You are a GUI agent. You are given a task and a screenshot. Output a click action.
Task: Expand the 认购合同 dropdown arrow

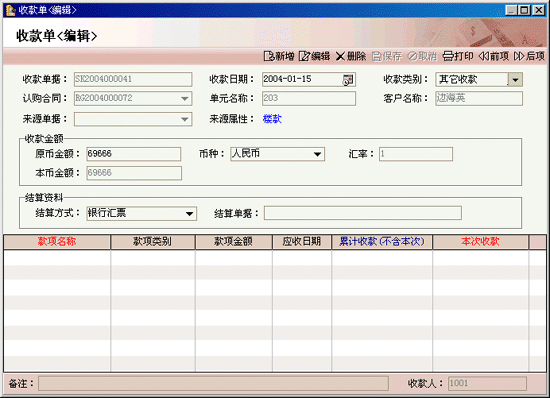(x=185, y=99)
